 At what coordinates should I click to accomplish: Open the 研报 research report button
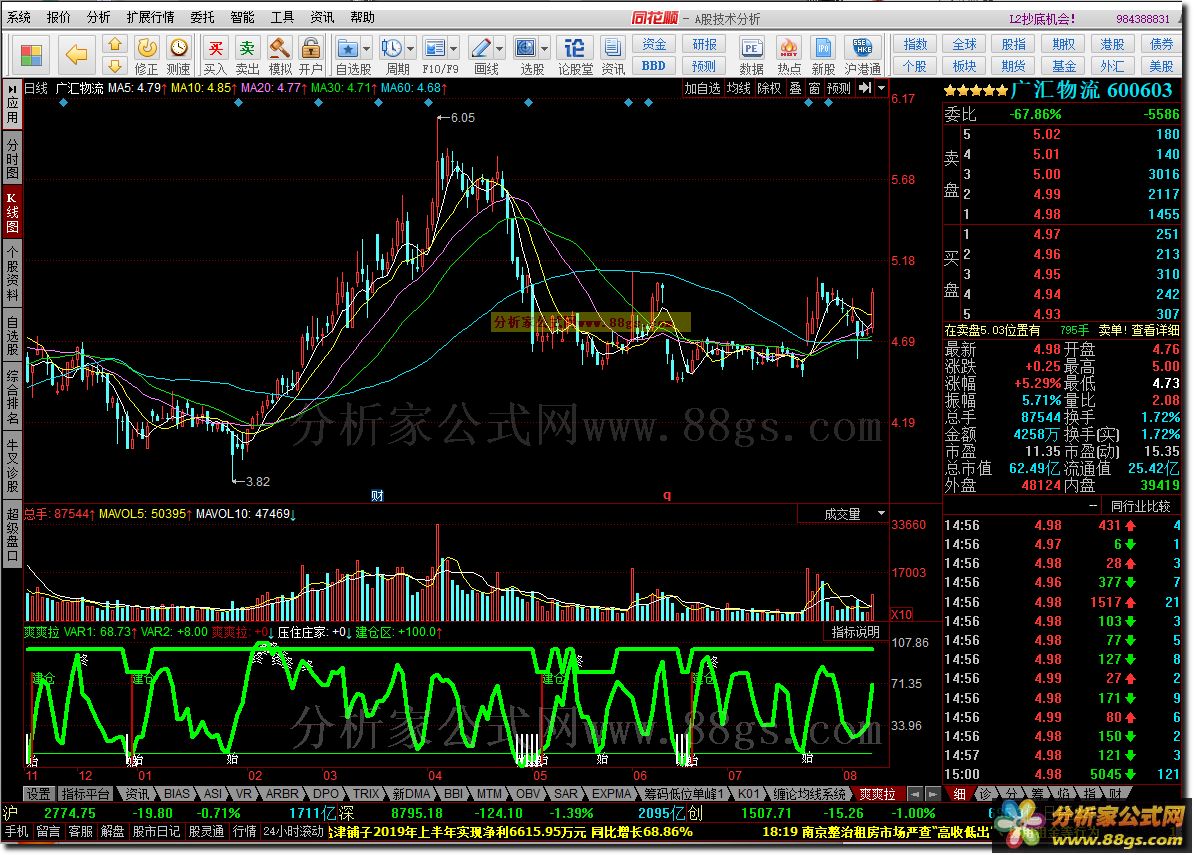tap(704, 44)
